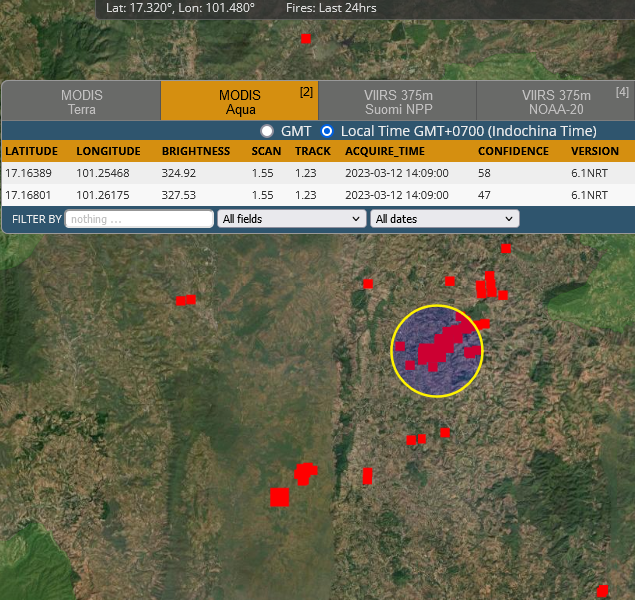
Task: Sort by the SCAN column header
Action: click(x=266, y=151)
